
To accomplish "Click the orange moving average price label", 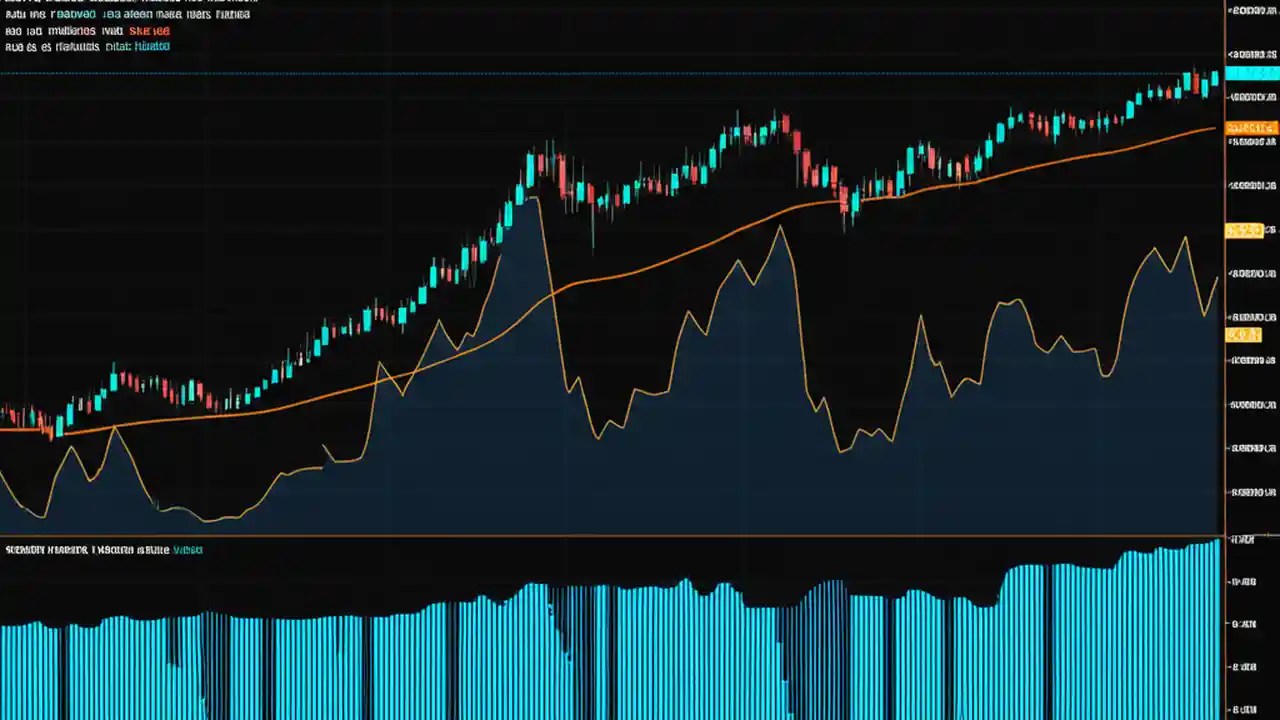I will coord(1250,127).
